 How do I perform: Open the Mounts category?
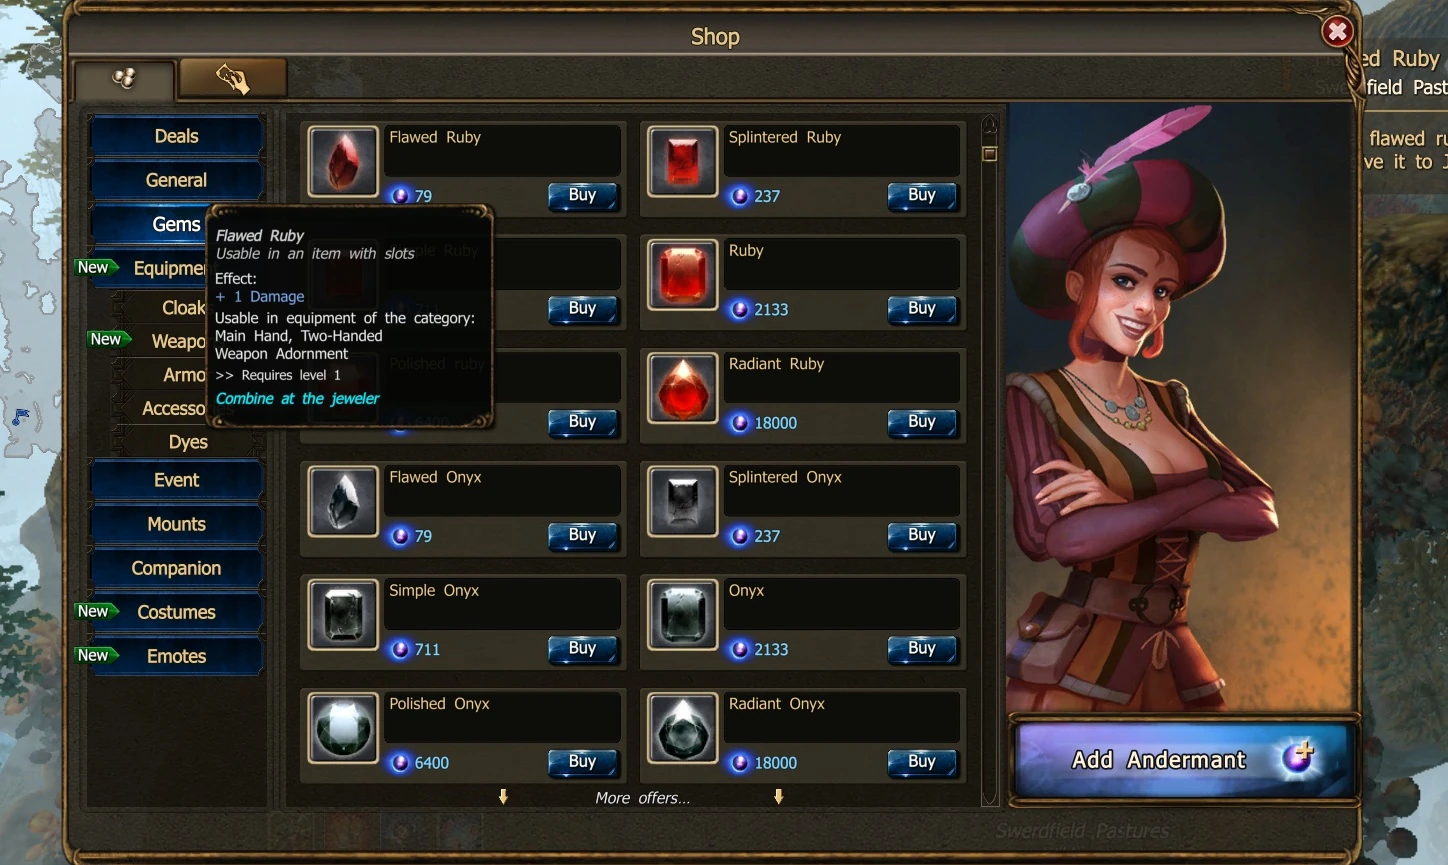176,524
